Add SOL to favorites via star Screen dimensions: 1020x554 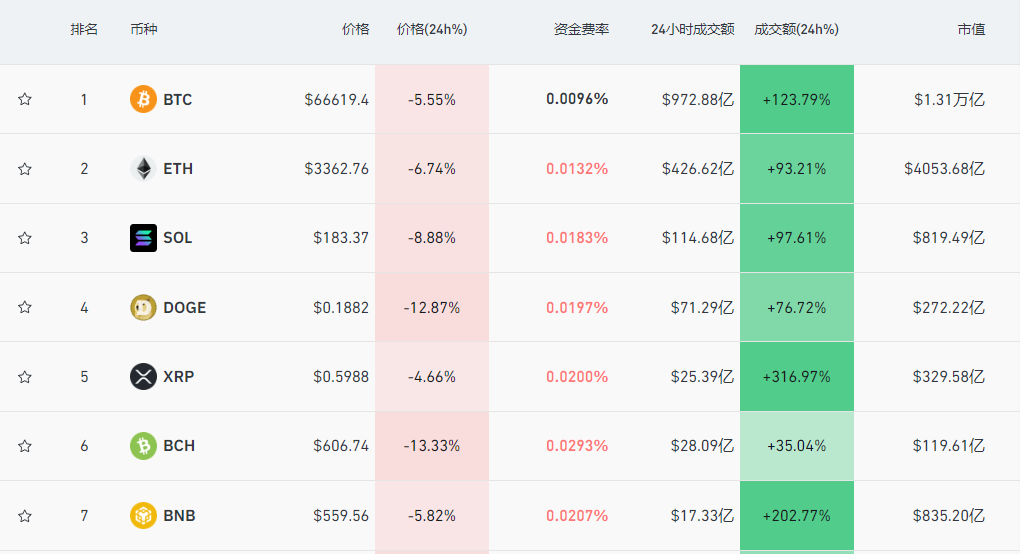tap(25, 238)
